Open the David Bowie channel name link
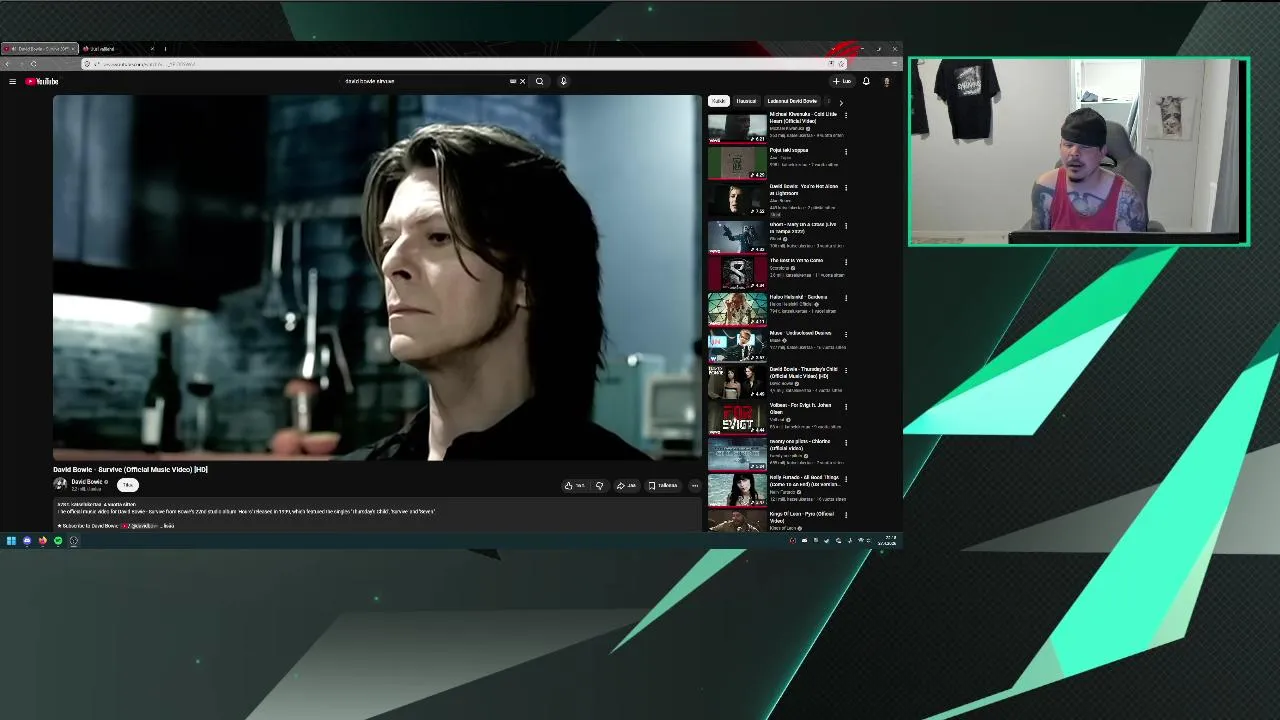Viewport: 1280px width, 720px height. click(x=87, y=482)
